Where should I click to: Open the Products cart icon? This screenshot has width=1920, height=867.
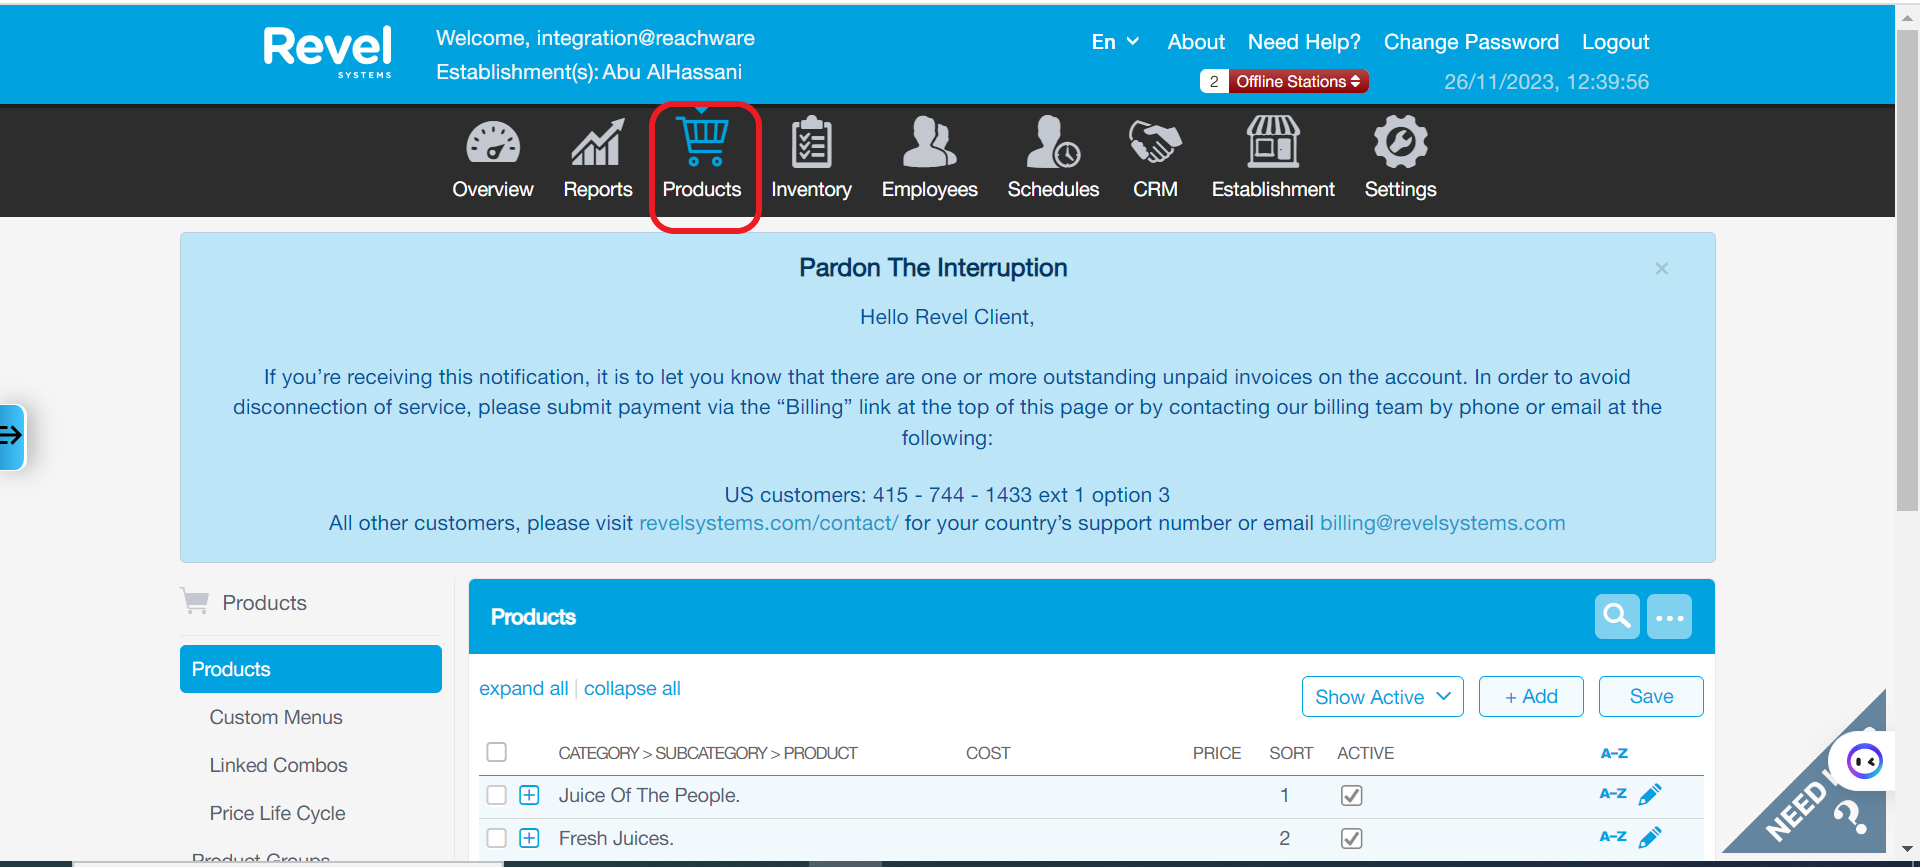(x=702, y=141)
